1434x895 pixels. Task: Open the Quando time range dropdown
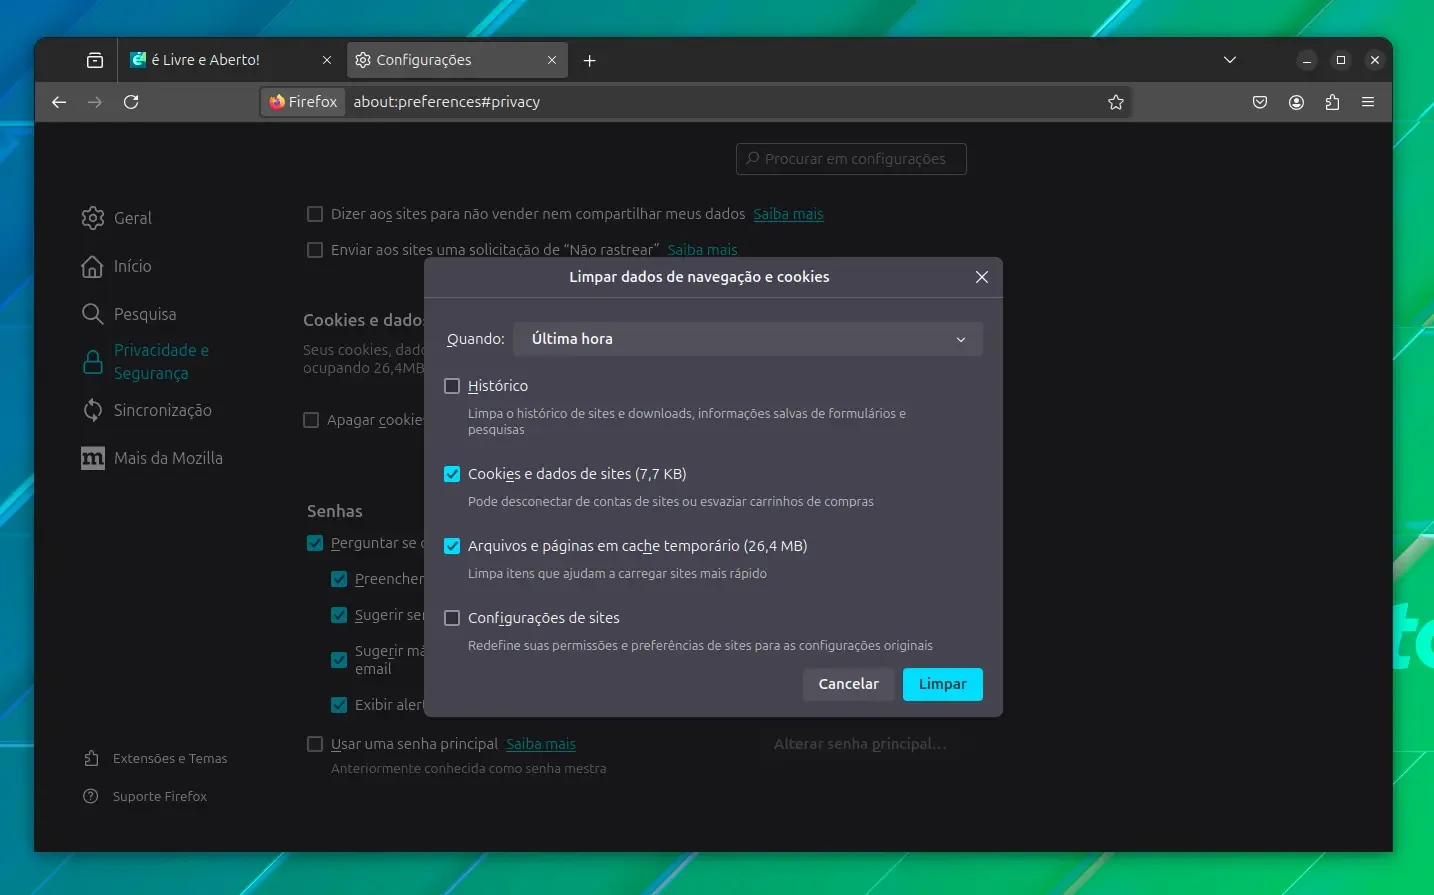coord(748,339)
